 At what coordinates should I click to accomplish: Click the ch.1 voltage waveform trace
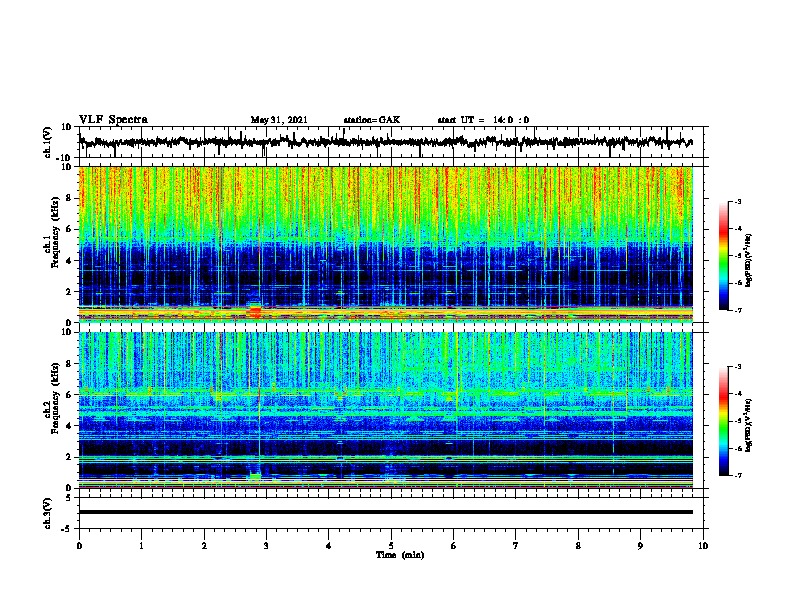(385, 142)
